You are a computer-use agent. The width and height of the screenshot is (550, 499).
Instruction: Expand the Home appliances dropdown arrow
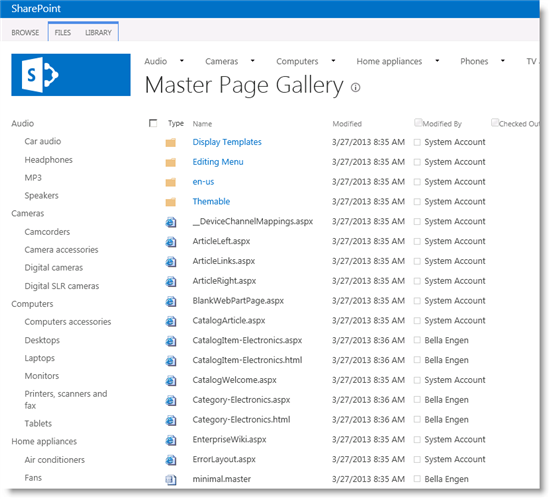coord(437,61)
